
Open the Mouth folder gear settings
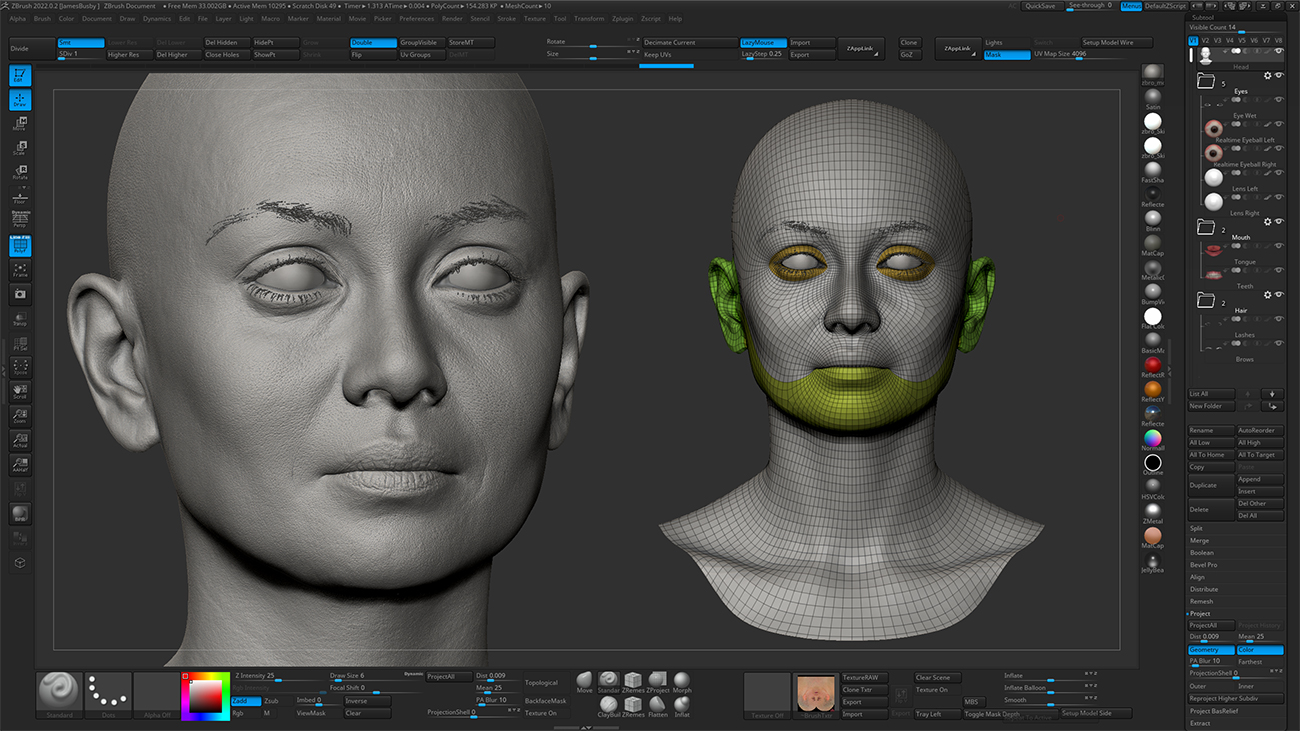click(1267, 222)
